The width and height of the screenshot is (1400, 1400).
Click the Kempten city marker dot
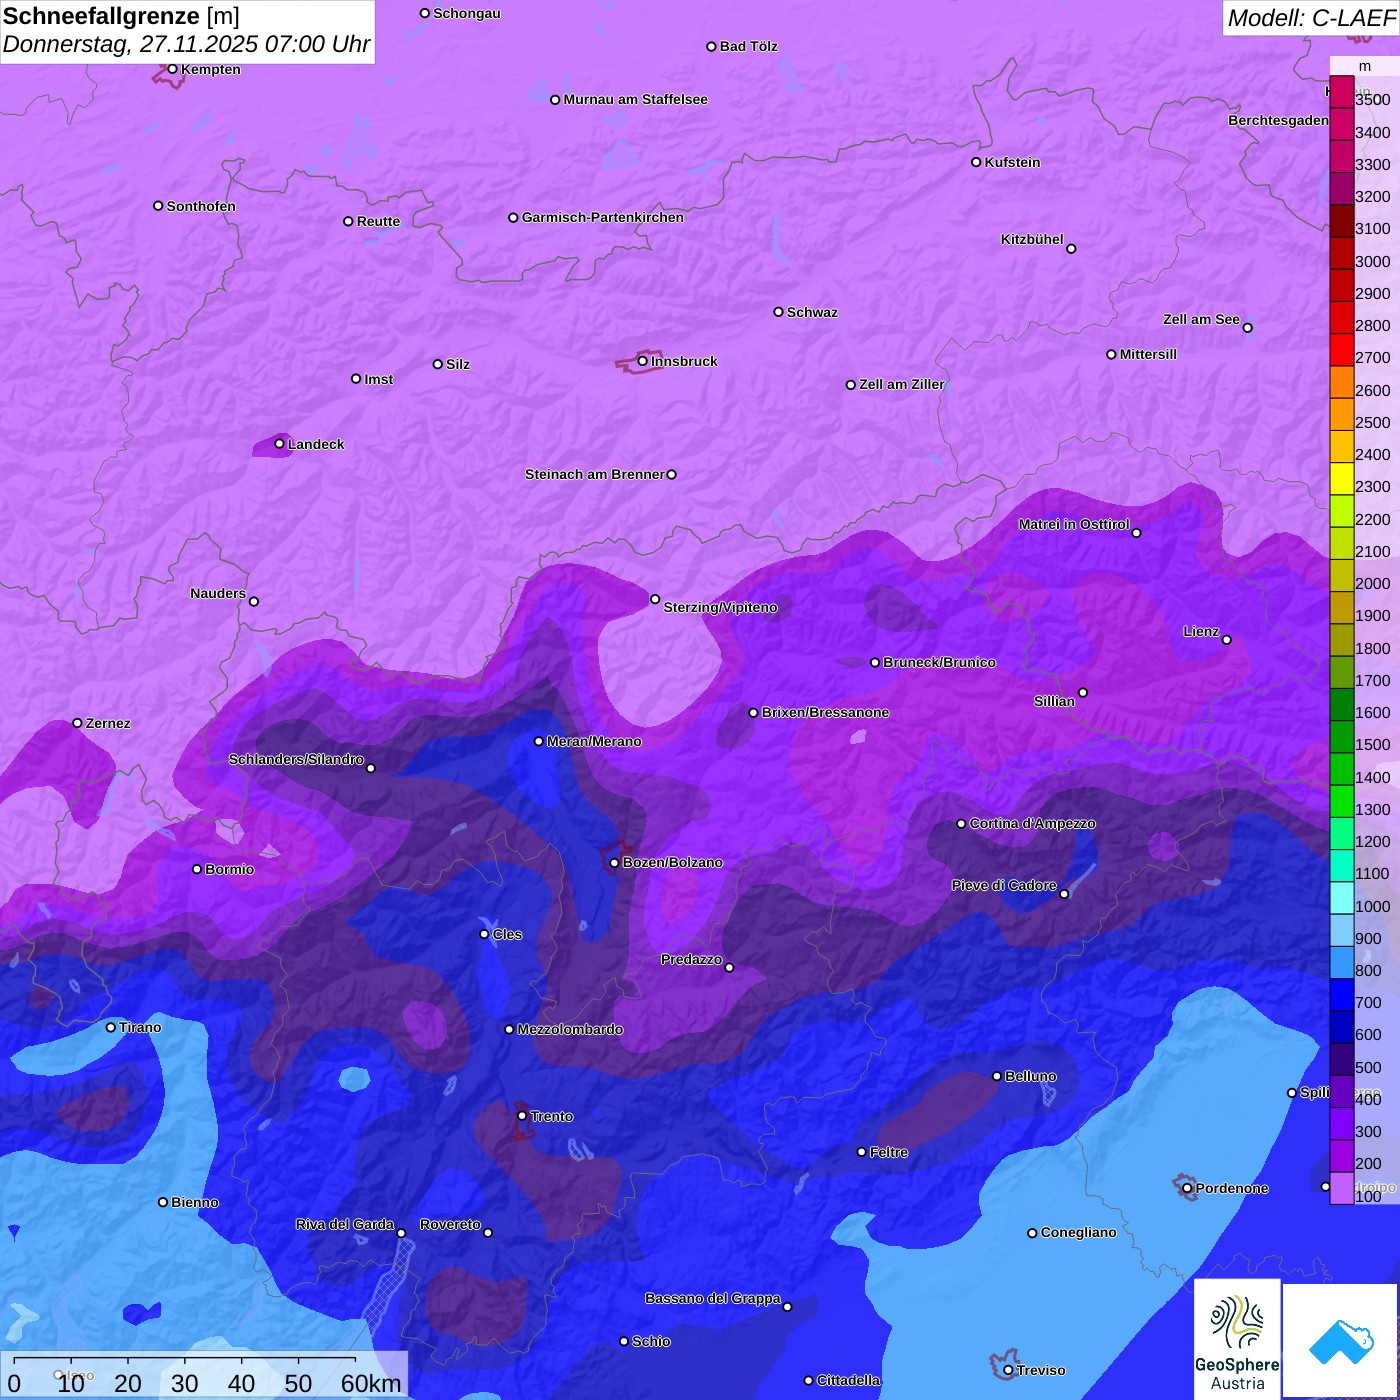click(172, 69)
